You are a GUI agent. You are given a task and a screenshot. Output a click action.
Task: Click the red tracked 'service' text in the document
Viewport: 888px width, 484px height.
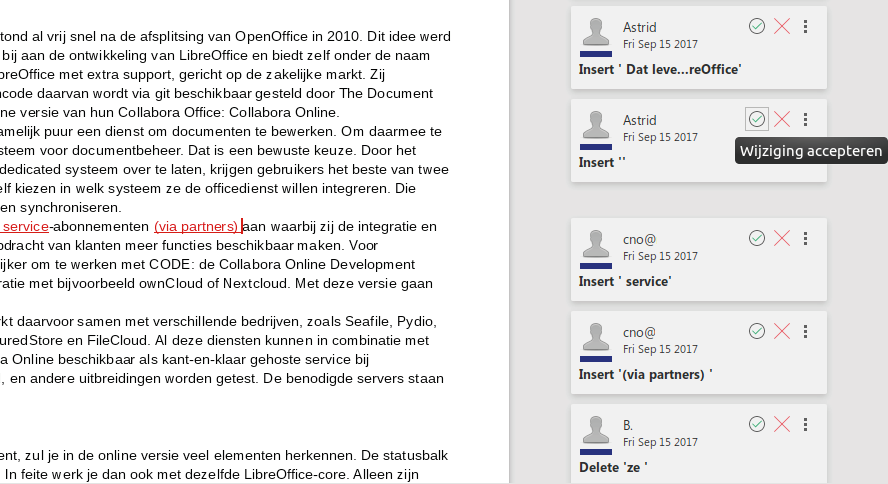point(26,226)
